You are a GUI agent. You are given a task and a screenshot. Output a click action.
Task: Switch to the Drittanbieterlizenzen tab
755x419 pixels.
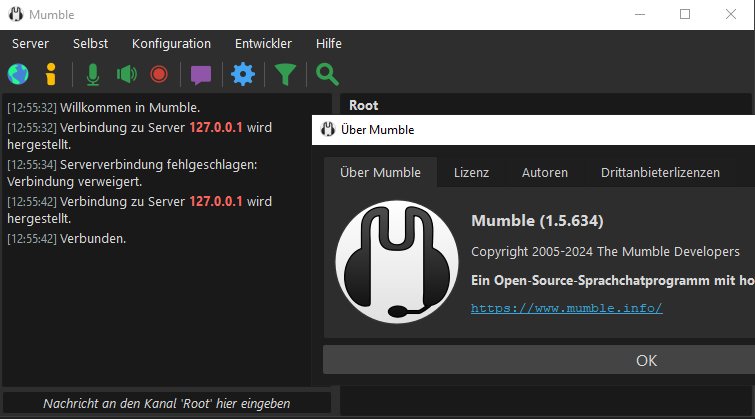click(x=660, y=172)
